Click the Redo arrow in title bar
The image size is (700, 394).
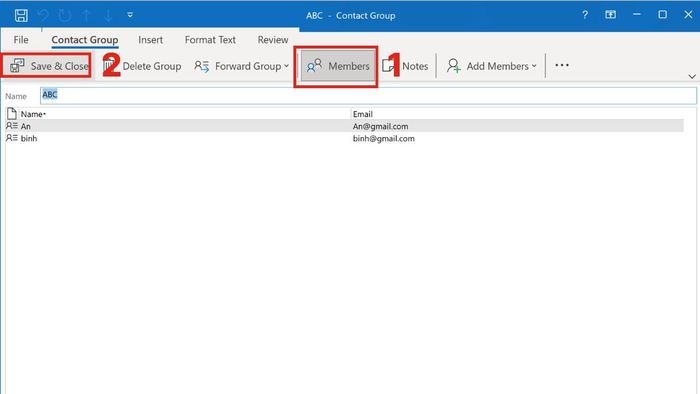tap(65, 16)
